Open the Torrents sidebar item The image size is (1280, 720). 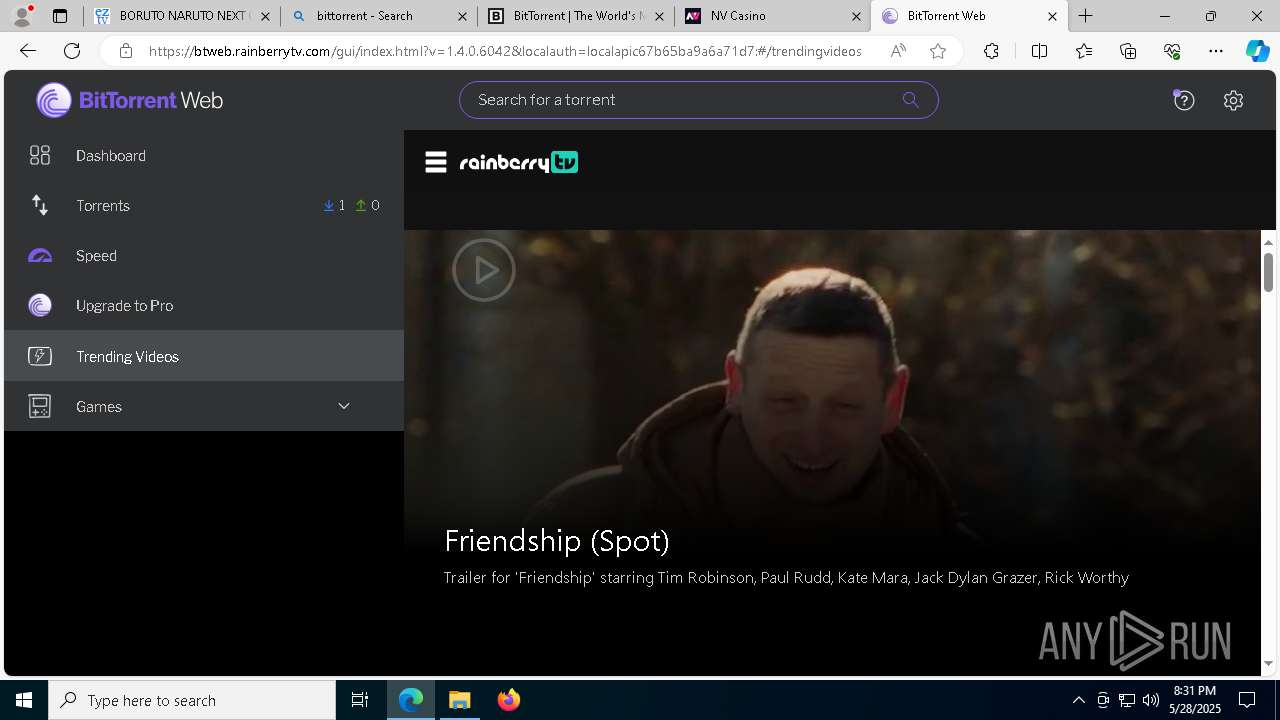coord(204,205)
